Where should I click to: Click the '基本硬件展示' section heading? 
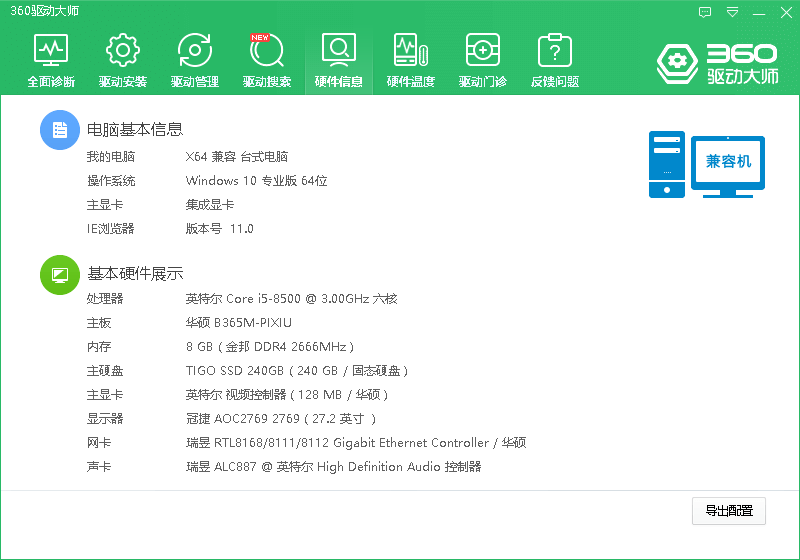point(135,273)
